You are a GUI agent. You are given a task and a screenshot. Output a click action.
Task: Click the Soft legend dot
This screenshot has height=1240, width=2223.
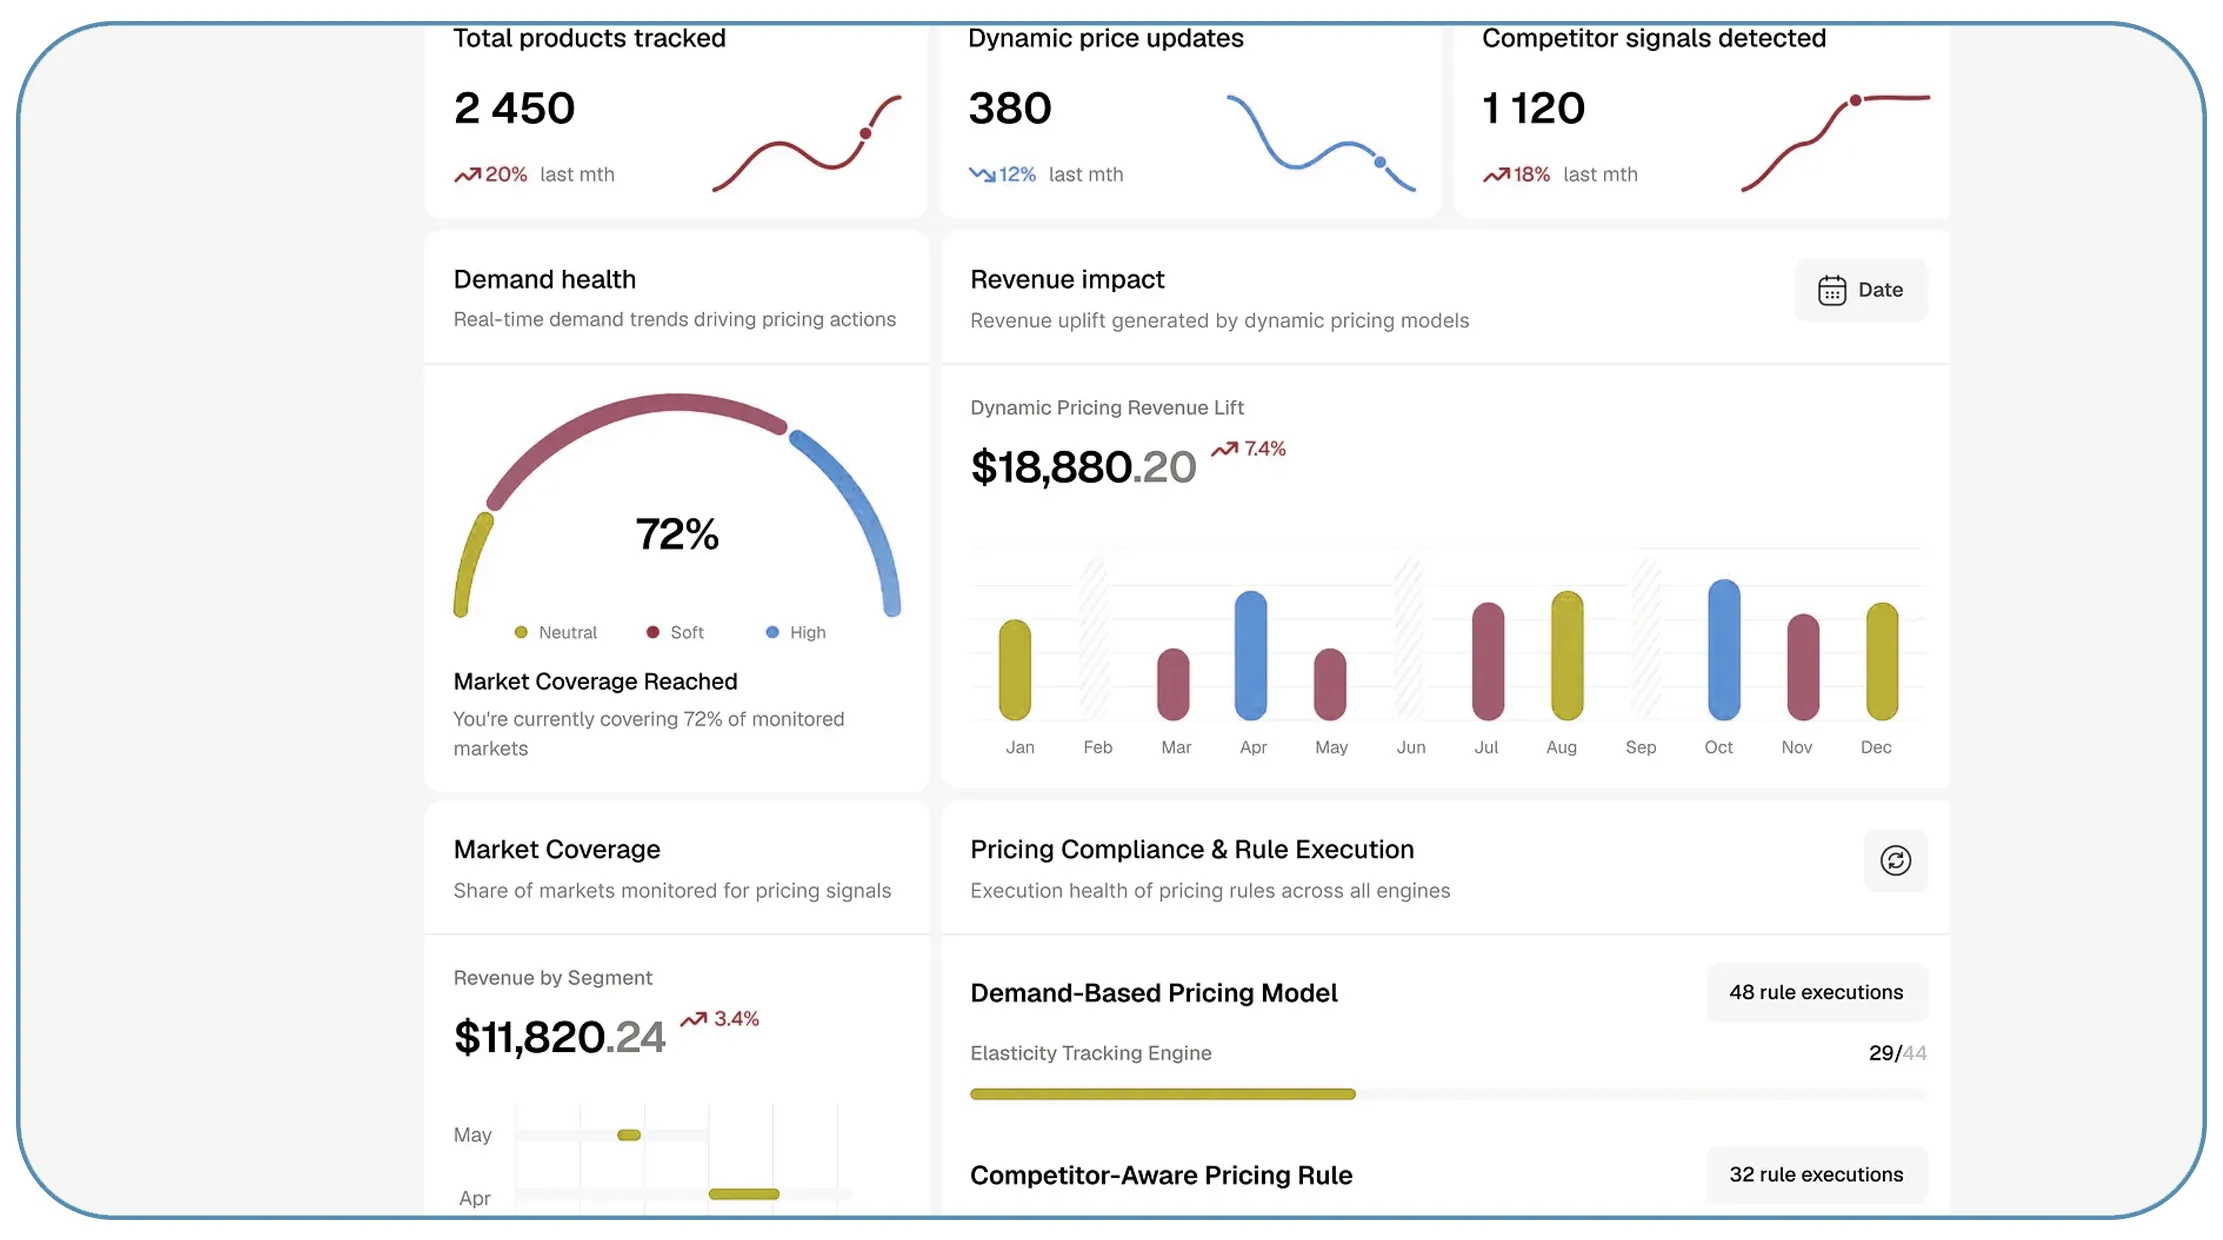653,632
